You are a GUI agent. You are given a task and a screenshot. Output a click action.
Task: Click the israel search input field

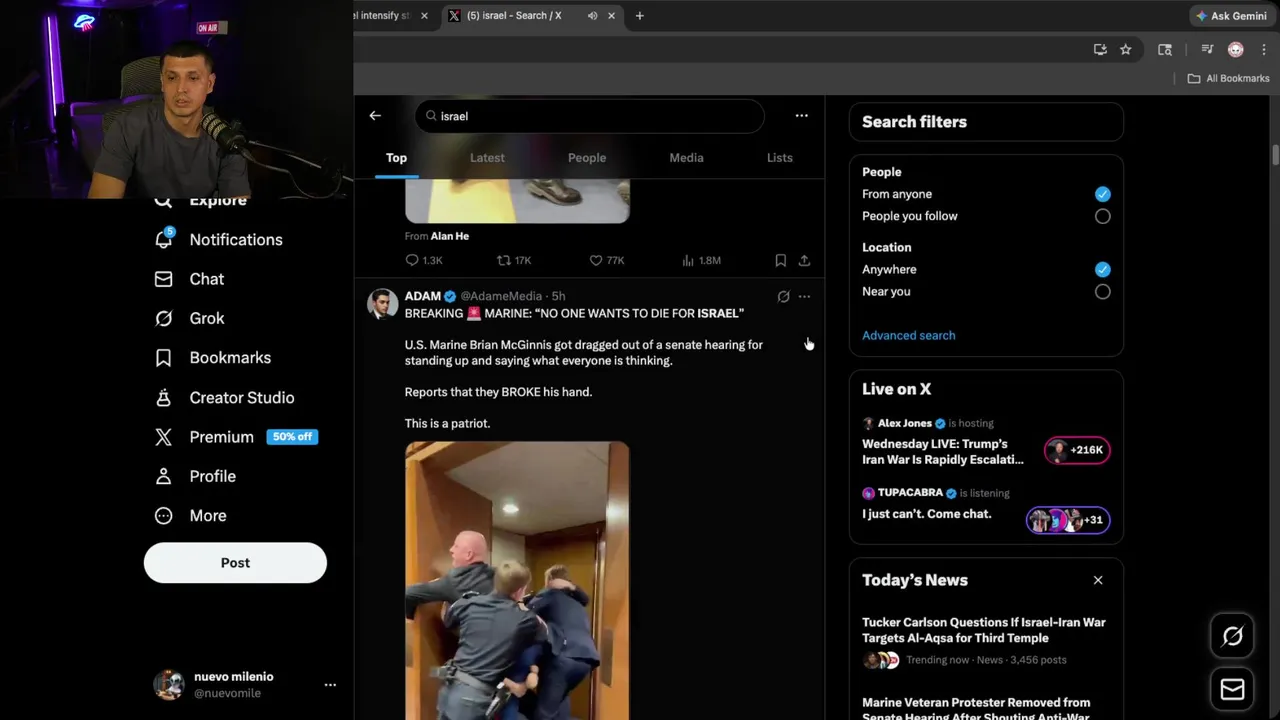(590, 116)
